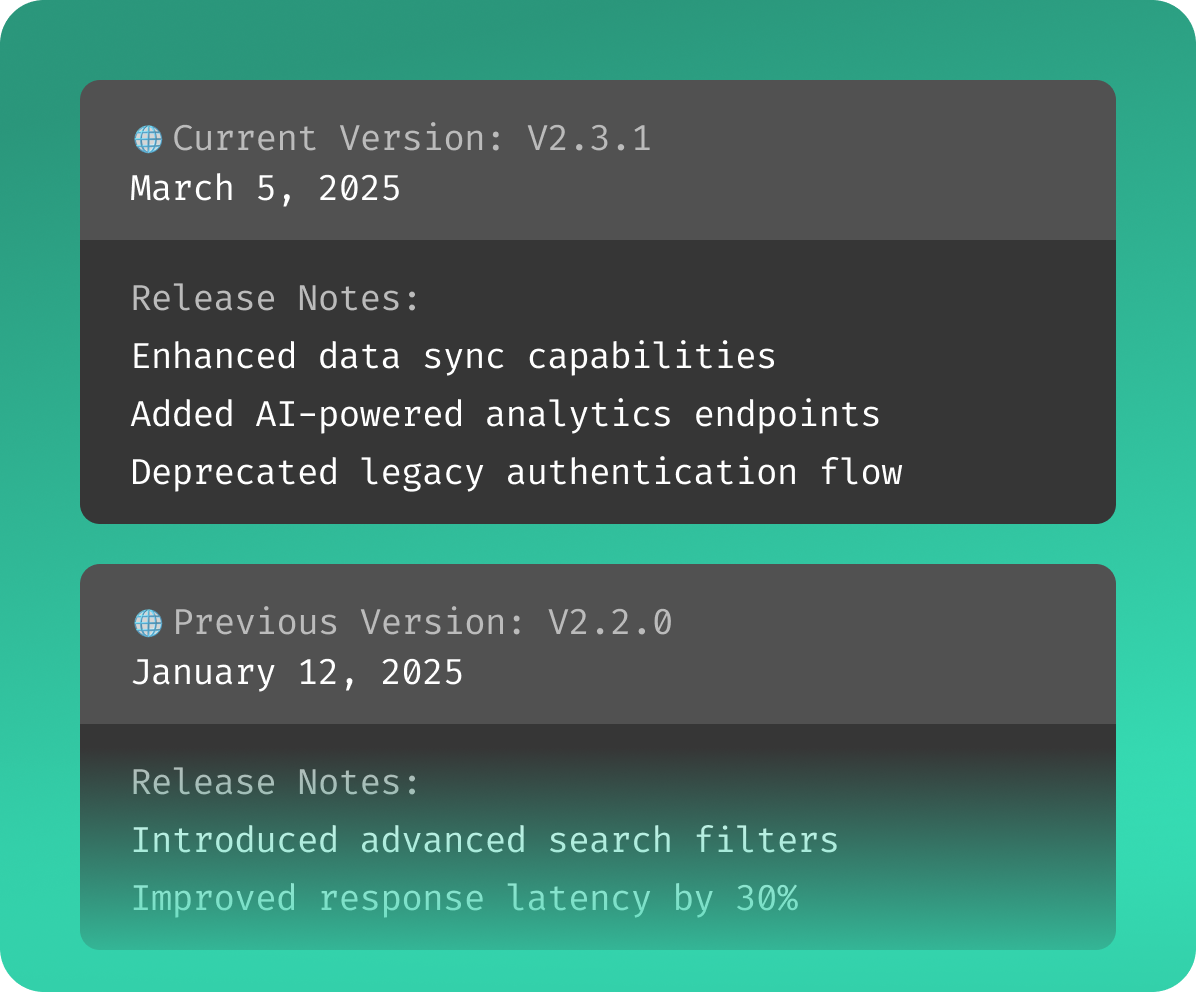Click the globe icon beside Previous Version
Screen dimensions: 1196x992
[x=148, y=623]
